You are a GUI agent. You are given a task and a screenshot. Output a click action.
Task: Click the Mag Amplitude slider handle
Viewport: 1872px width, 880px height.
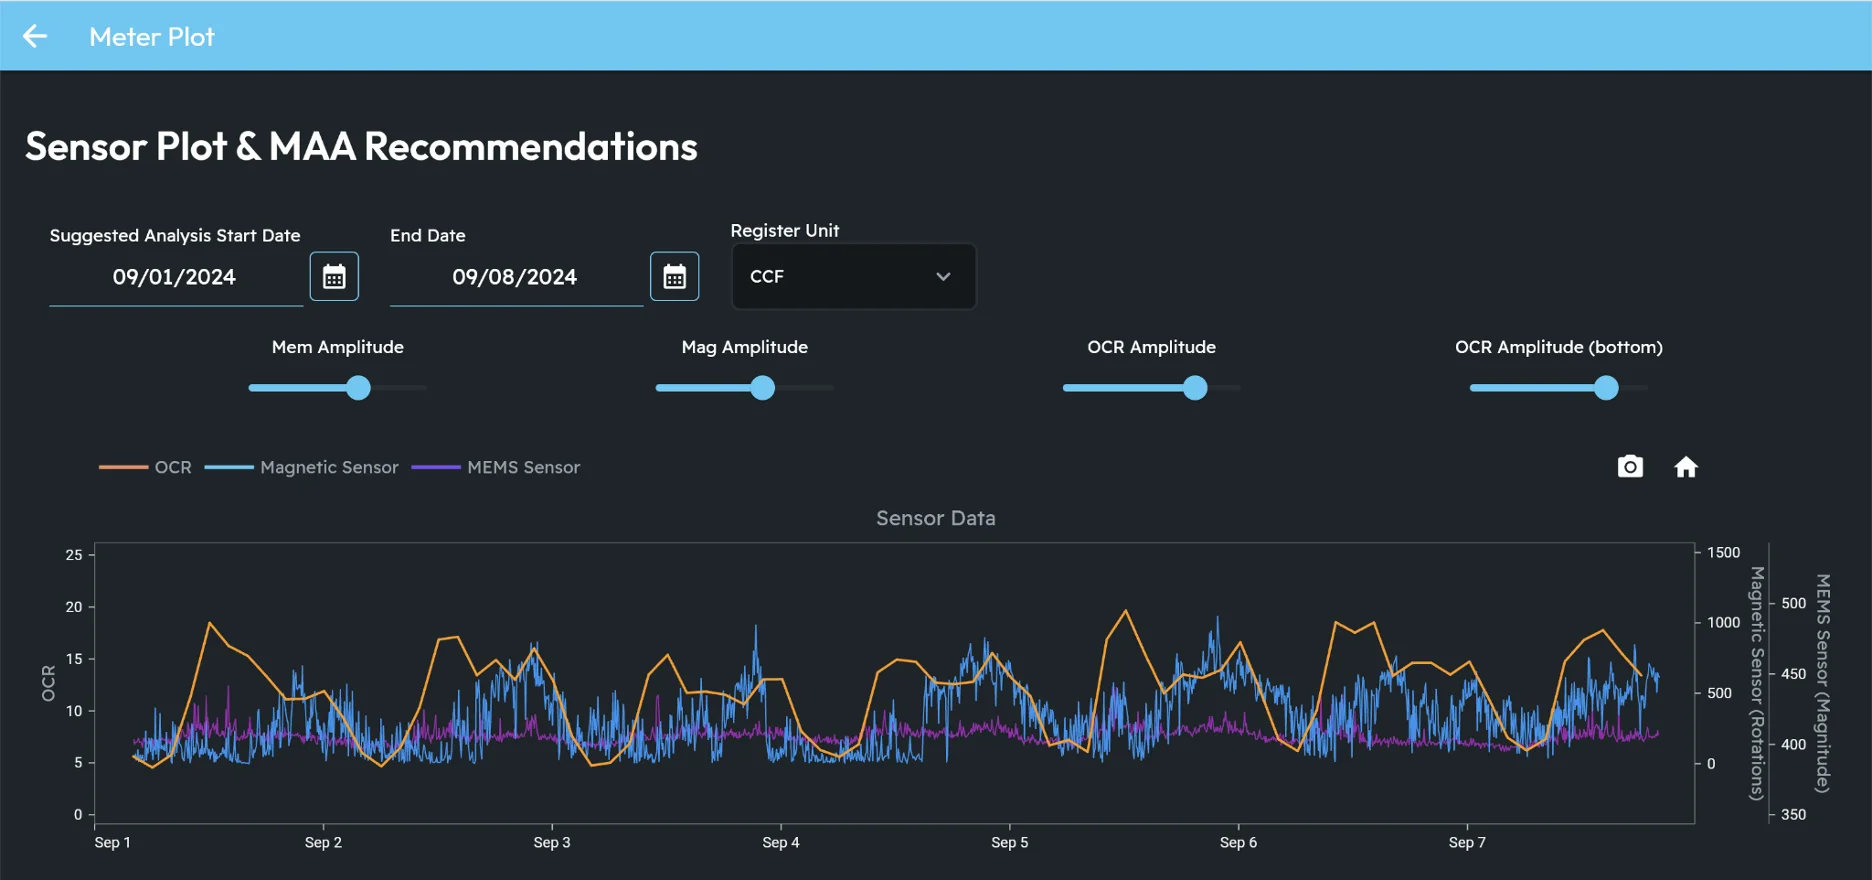click(763, 388)
